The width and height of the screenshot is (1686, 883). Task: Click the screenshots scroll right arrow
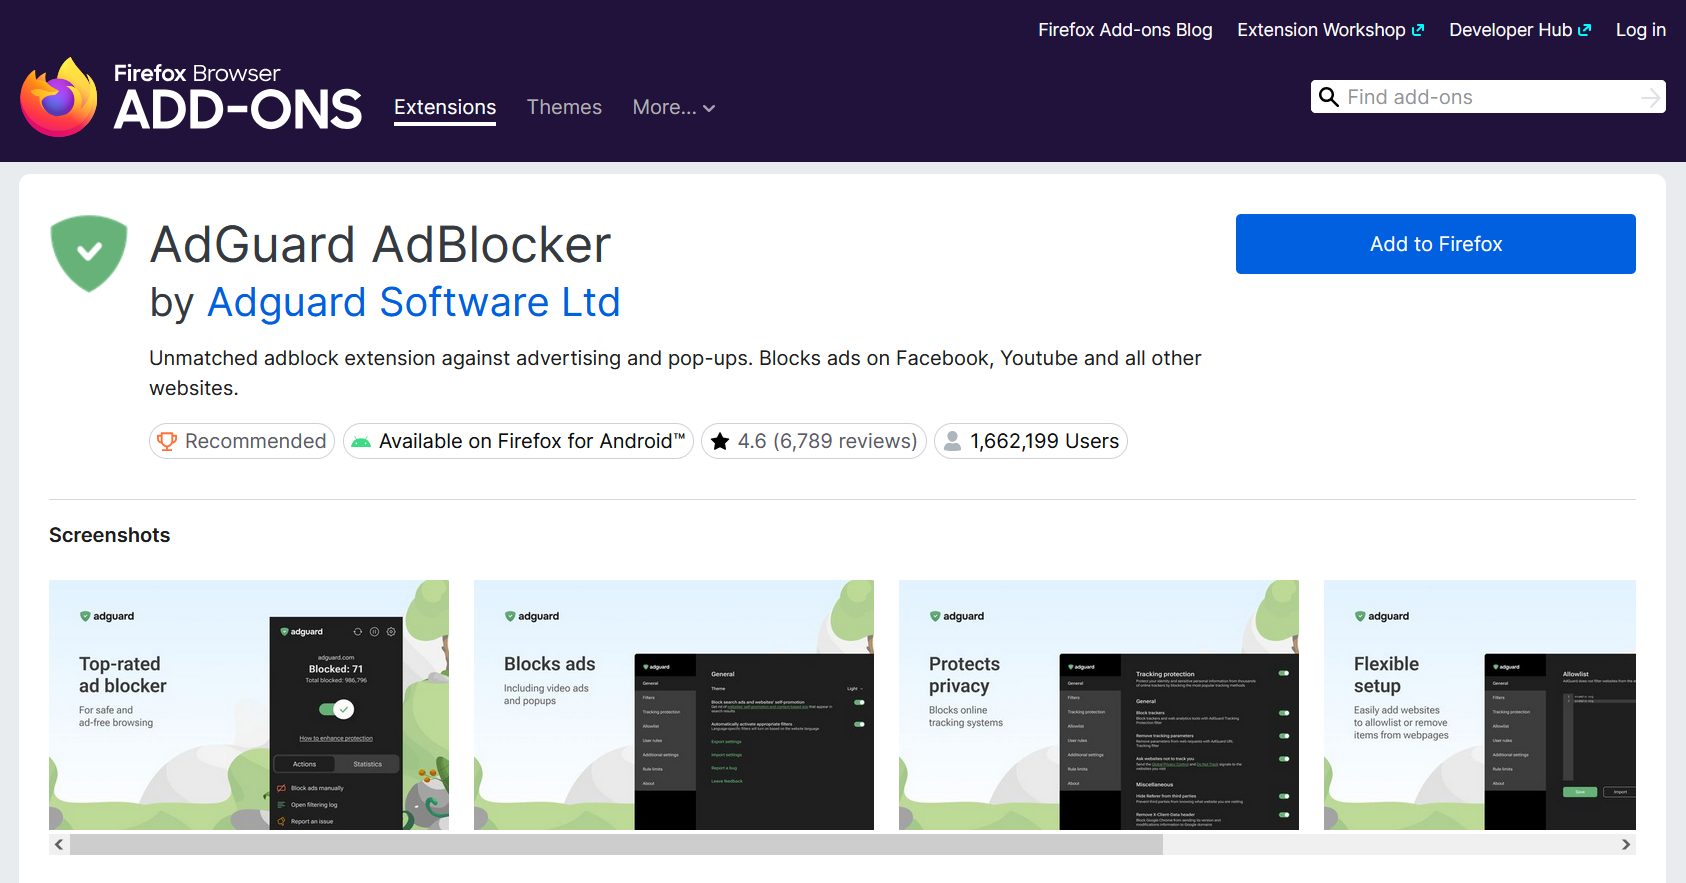1626,844
